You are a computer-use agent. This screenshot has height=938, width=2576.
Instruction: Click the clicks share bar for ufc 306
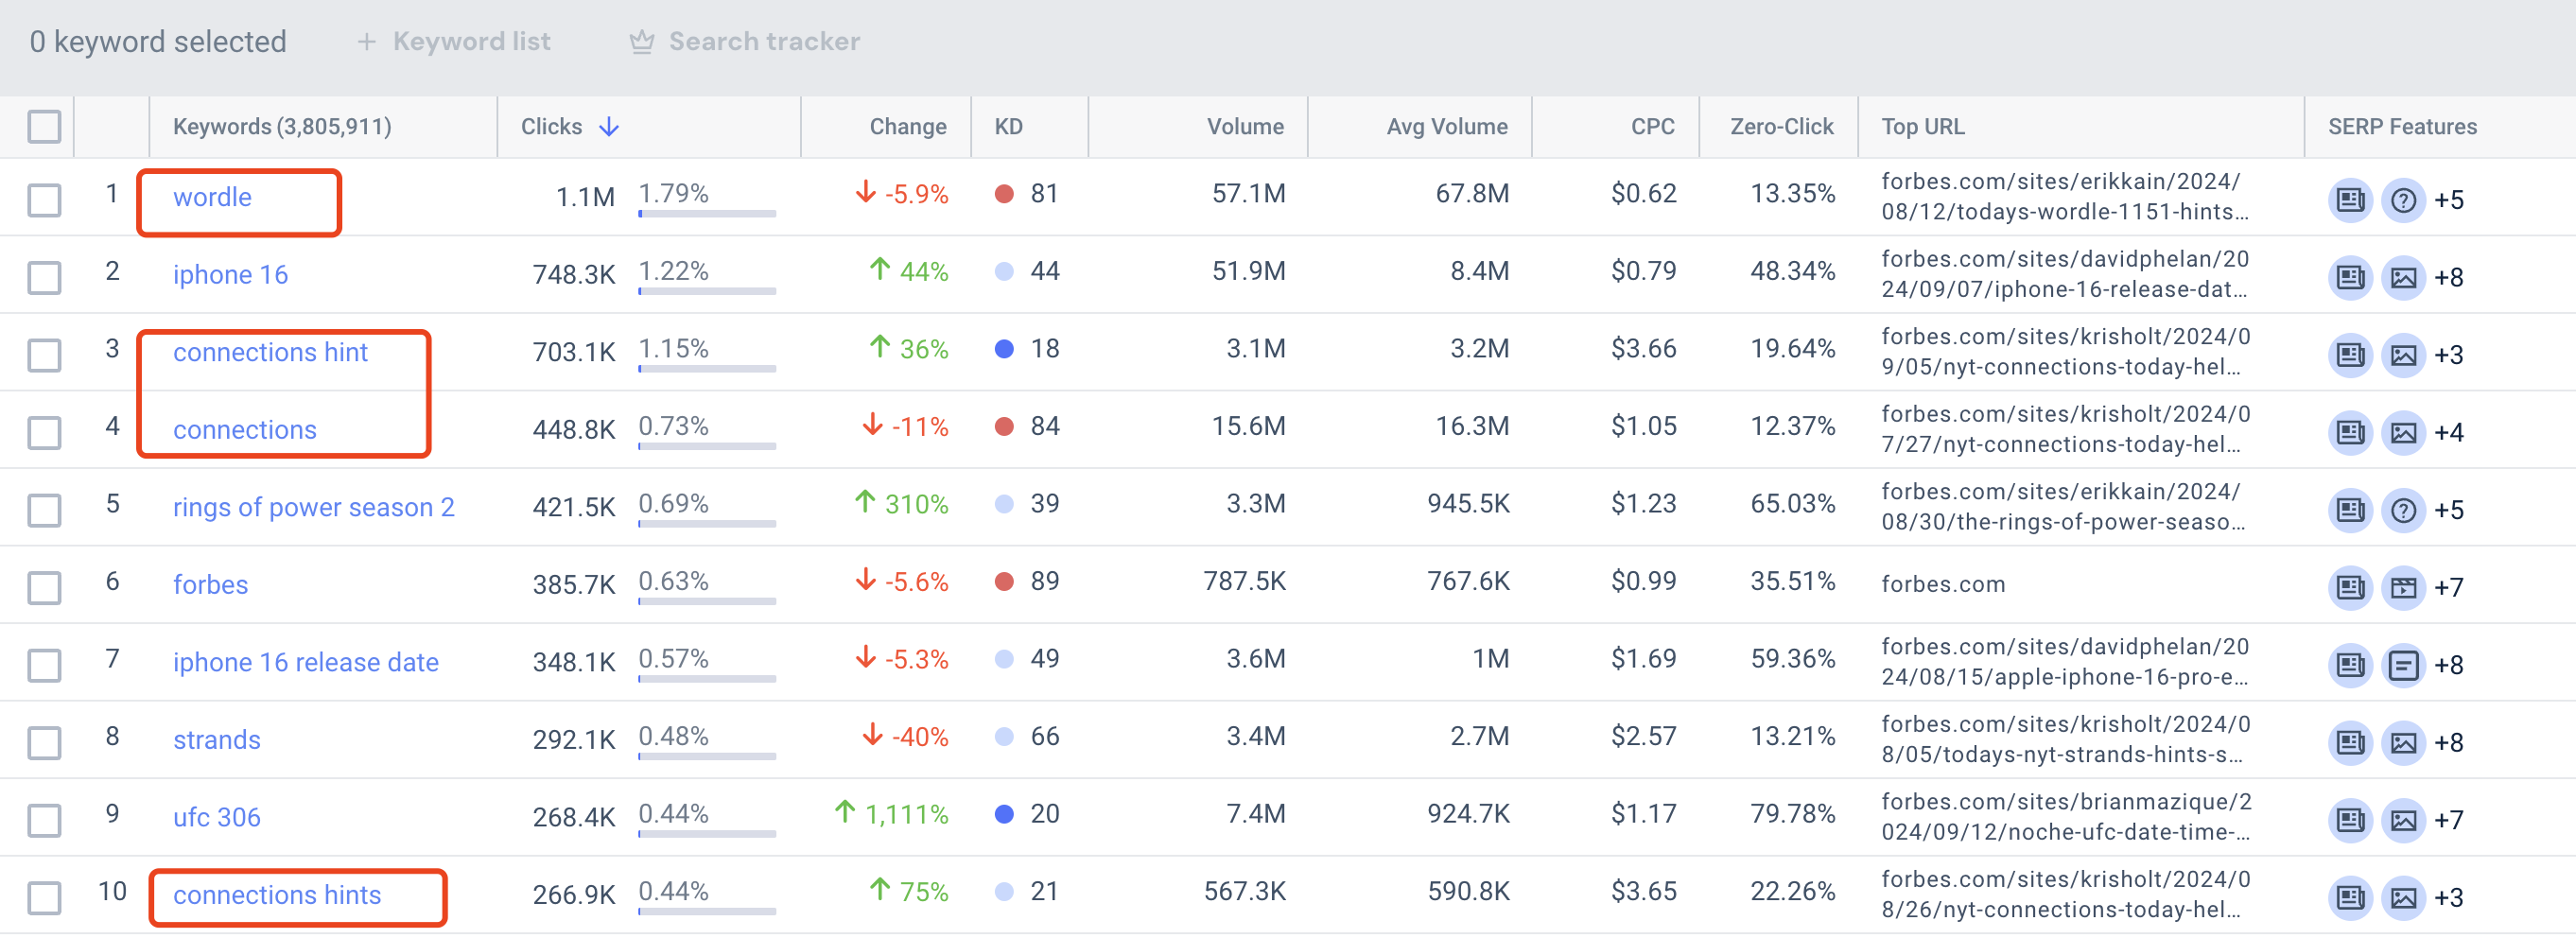click(x=707, y=833)
